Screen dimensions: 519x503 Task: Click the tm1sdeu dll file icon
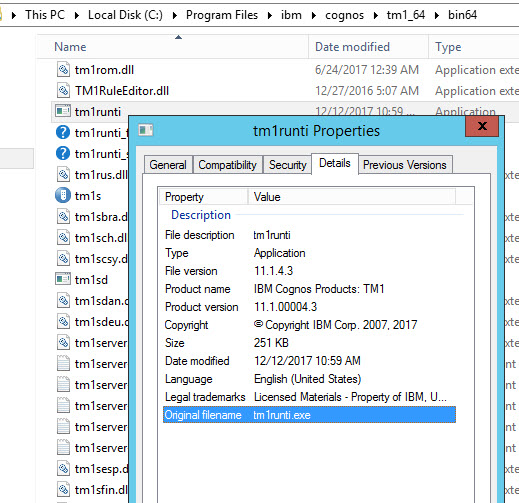(x=63, y=322)
